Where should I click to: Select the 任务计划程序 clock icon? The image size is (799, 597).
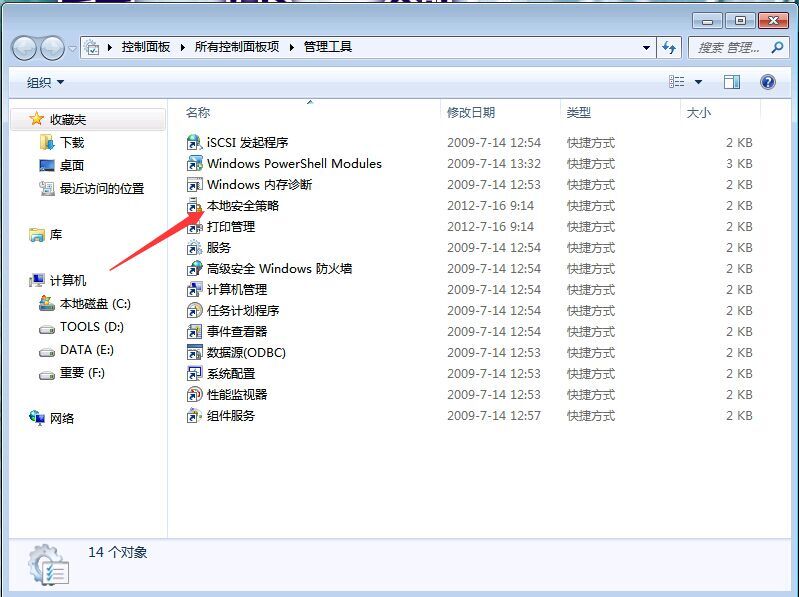[x=195, y=311]
